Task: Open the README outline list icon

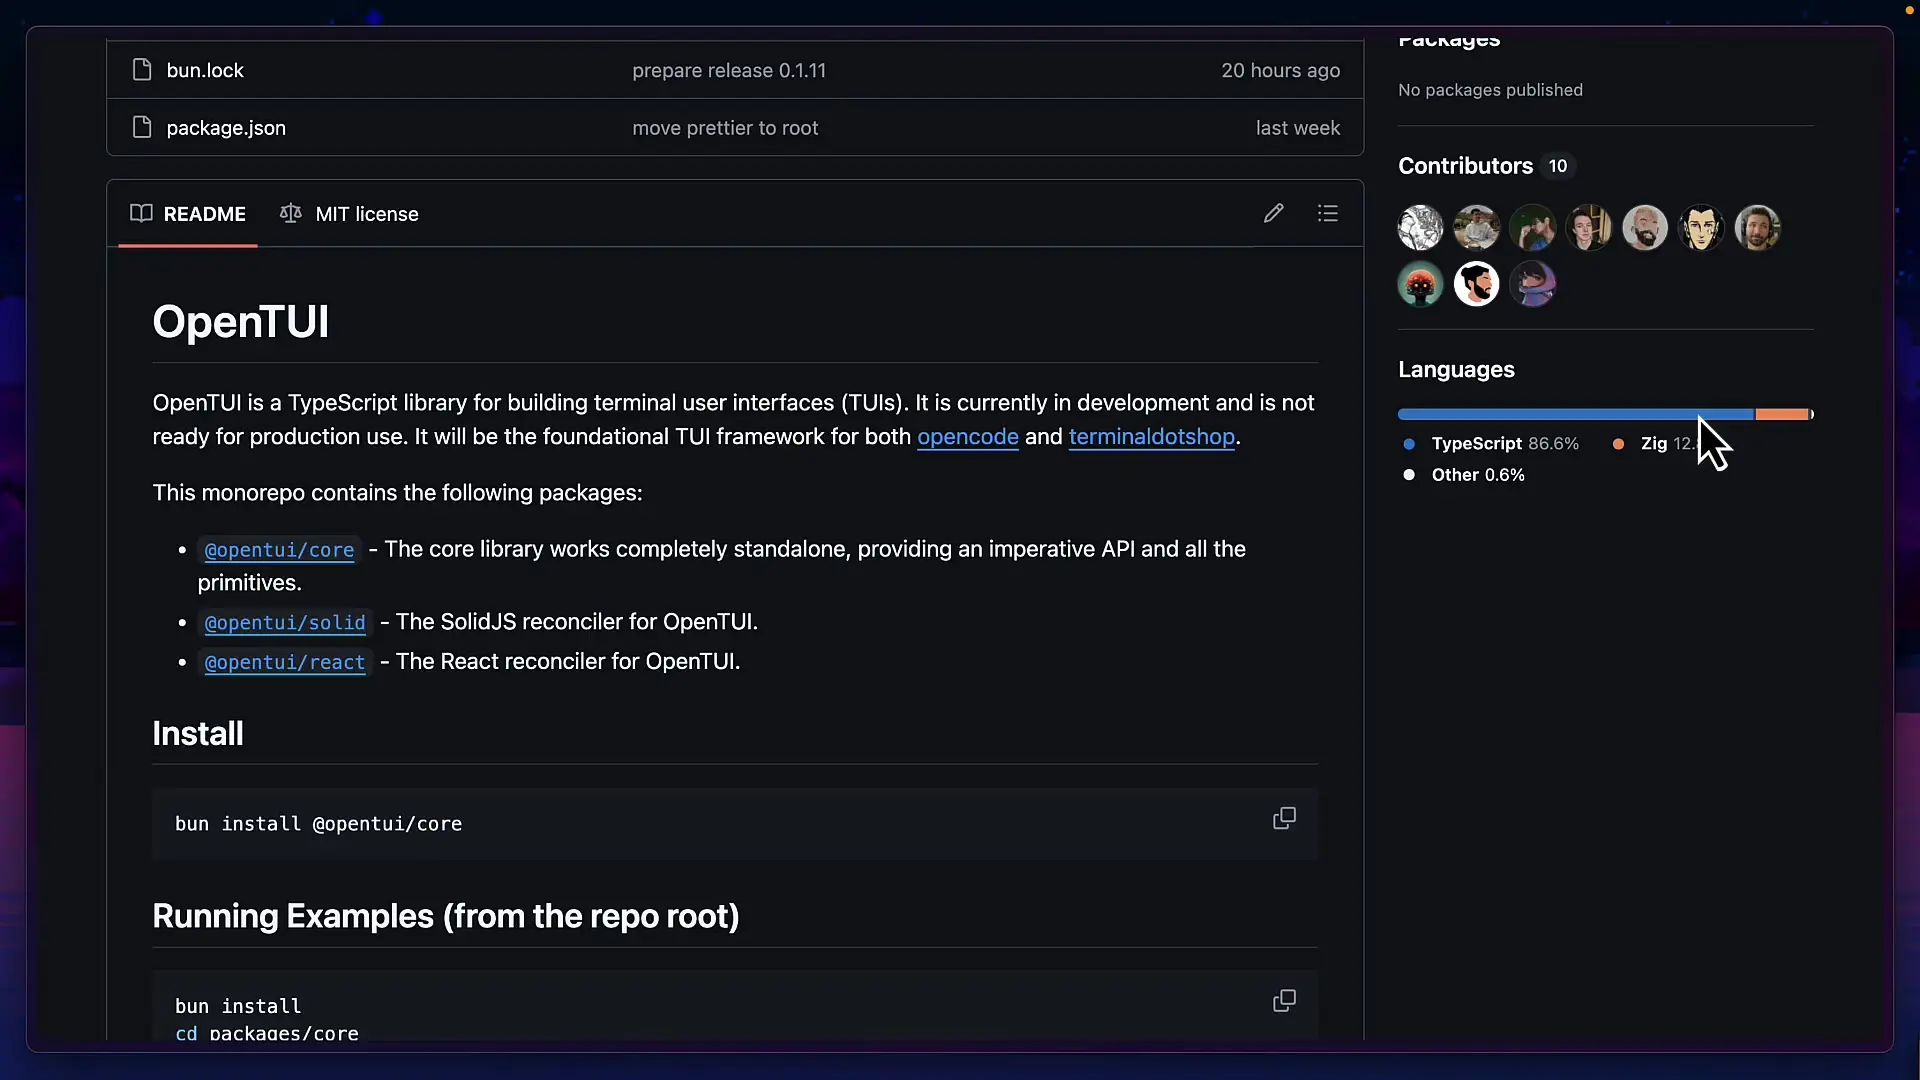Action: [1327, 213]
